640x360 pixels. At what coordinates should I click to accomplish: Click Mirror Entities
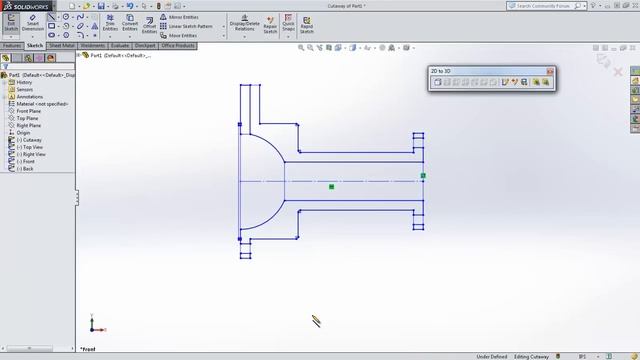(179, 17)
